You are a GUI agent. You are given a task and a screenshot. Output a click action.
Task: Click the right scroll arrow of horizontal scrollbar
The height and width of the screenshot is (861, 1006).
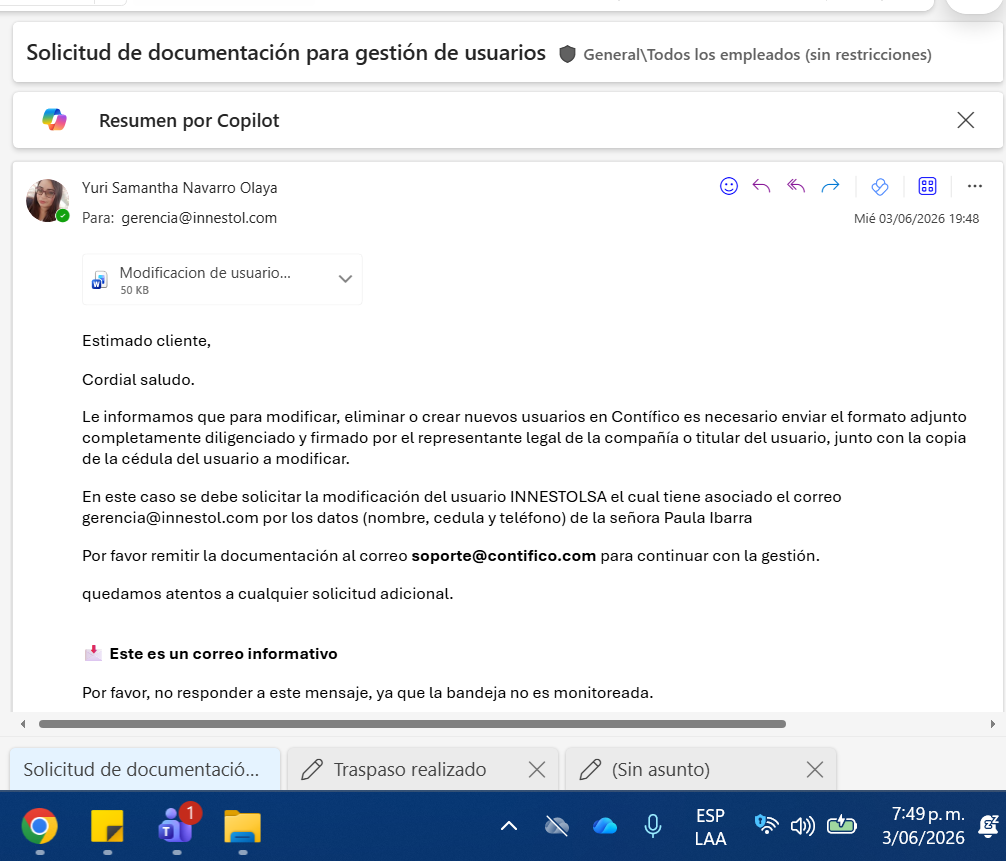[x=993, y=724]
